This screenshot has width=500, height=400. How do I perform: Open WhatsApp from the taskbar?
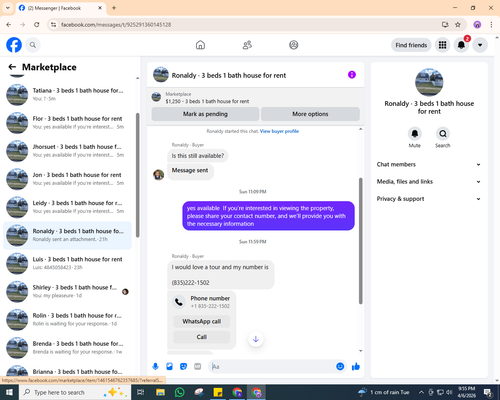[x=180, y=392]
